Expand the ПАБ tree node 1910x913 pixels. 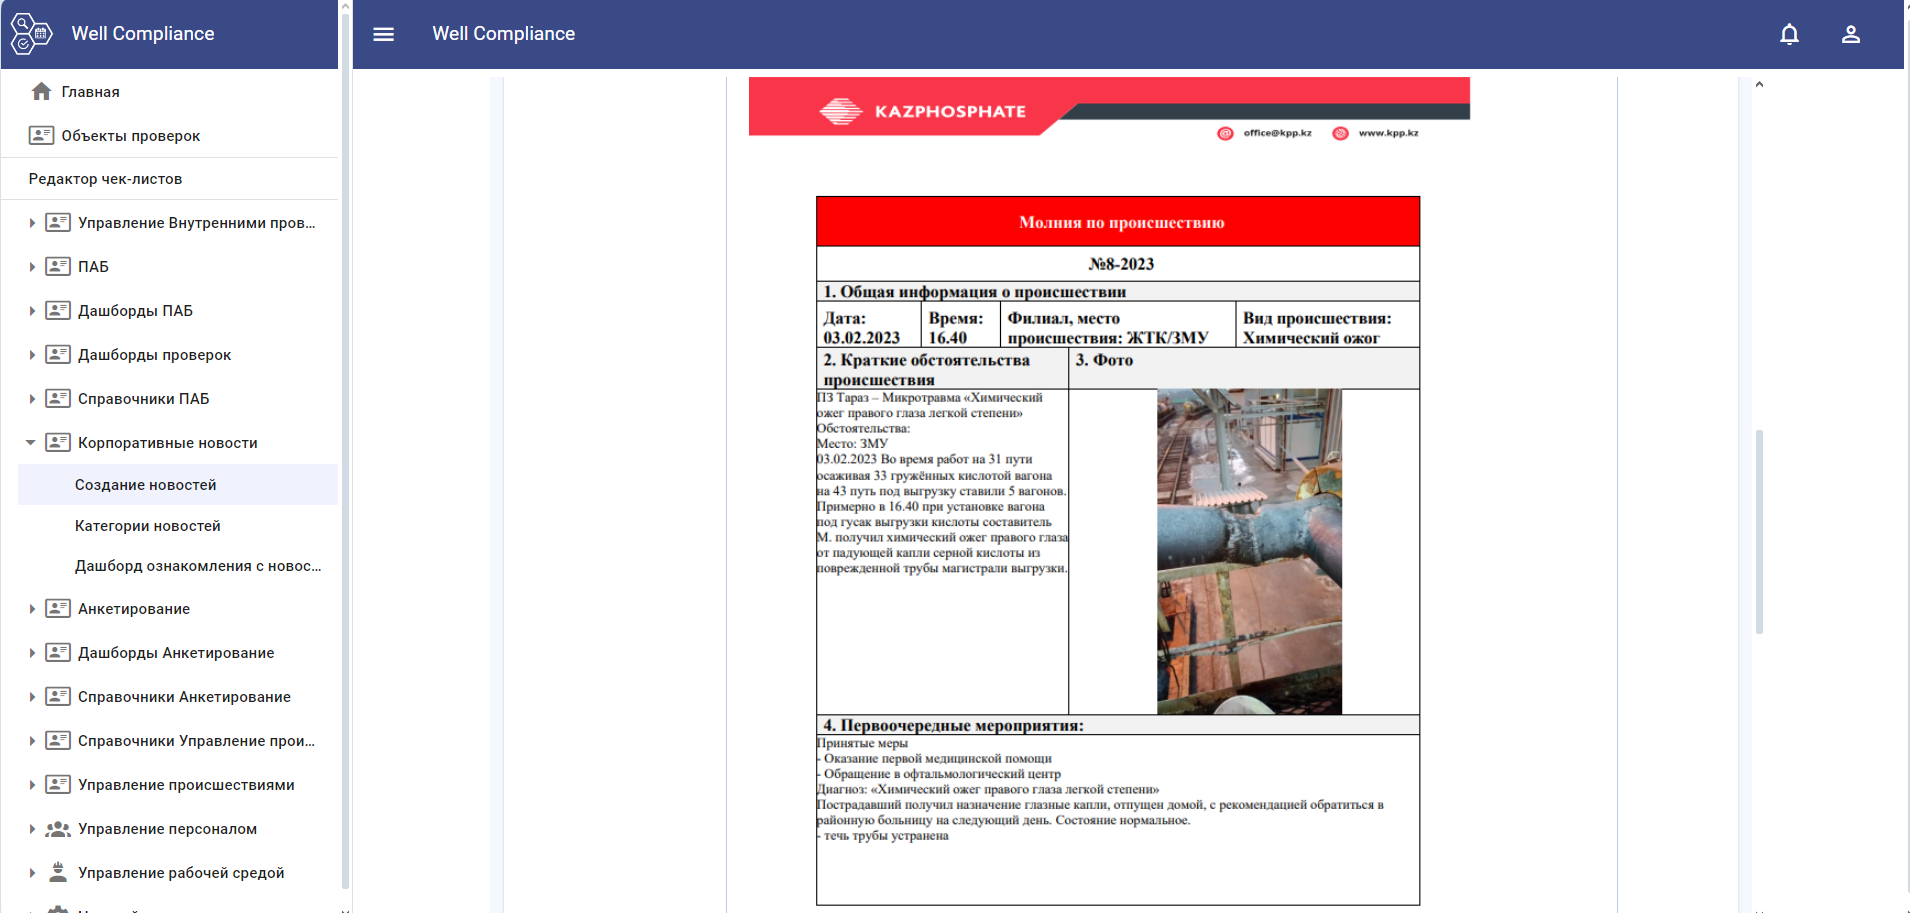[32, 267]
